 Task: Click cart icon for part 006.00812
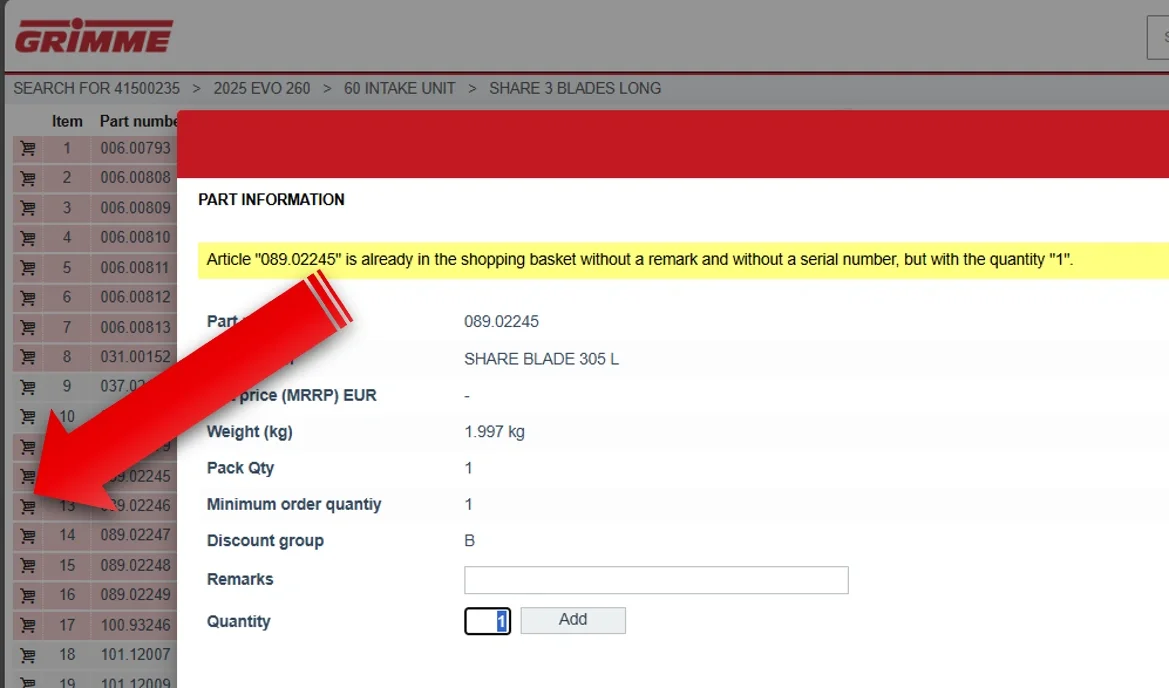click(28, 297)
